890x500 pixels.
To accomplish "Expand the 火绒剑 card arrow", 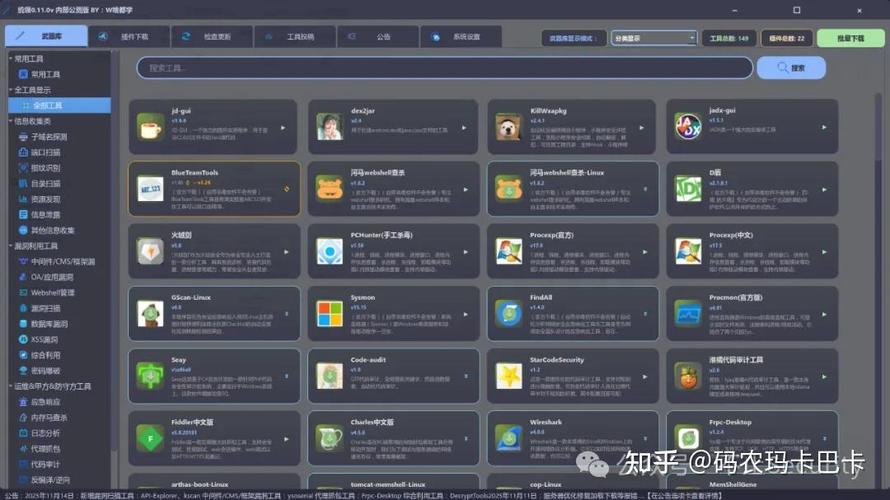I will 286,252.
